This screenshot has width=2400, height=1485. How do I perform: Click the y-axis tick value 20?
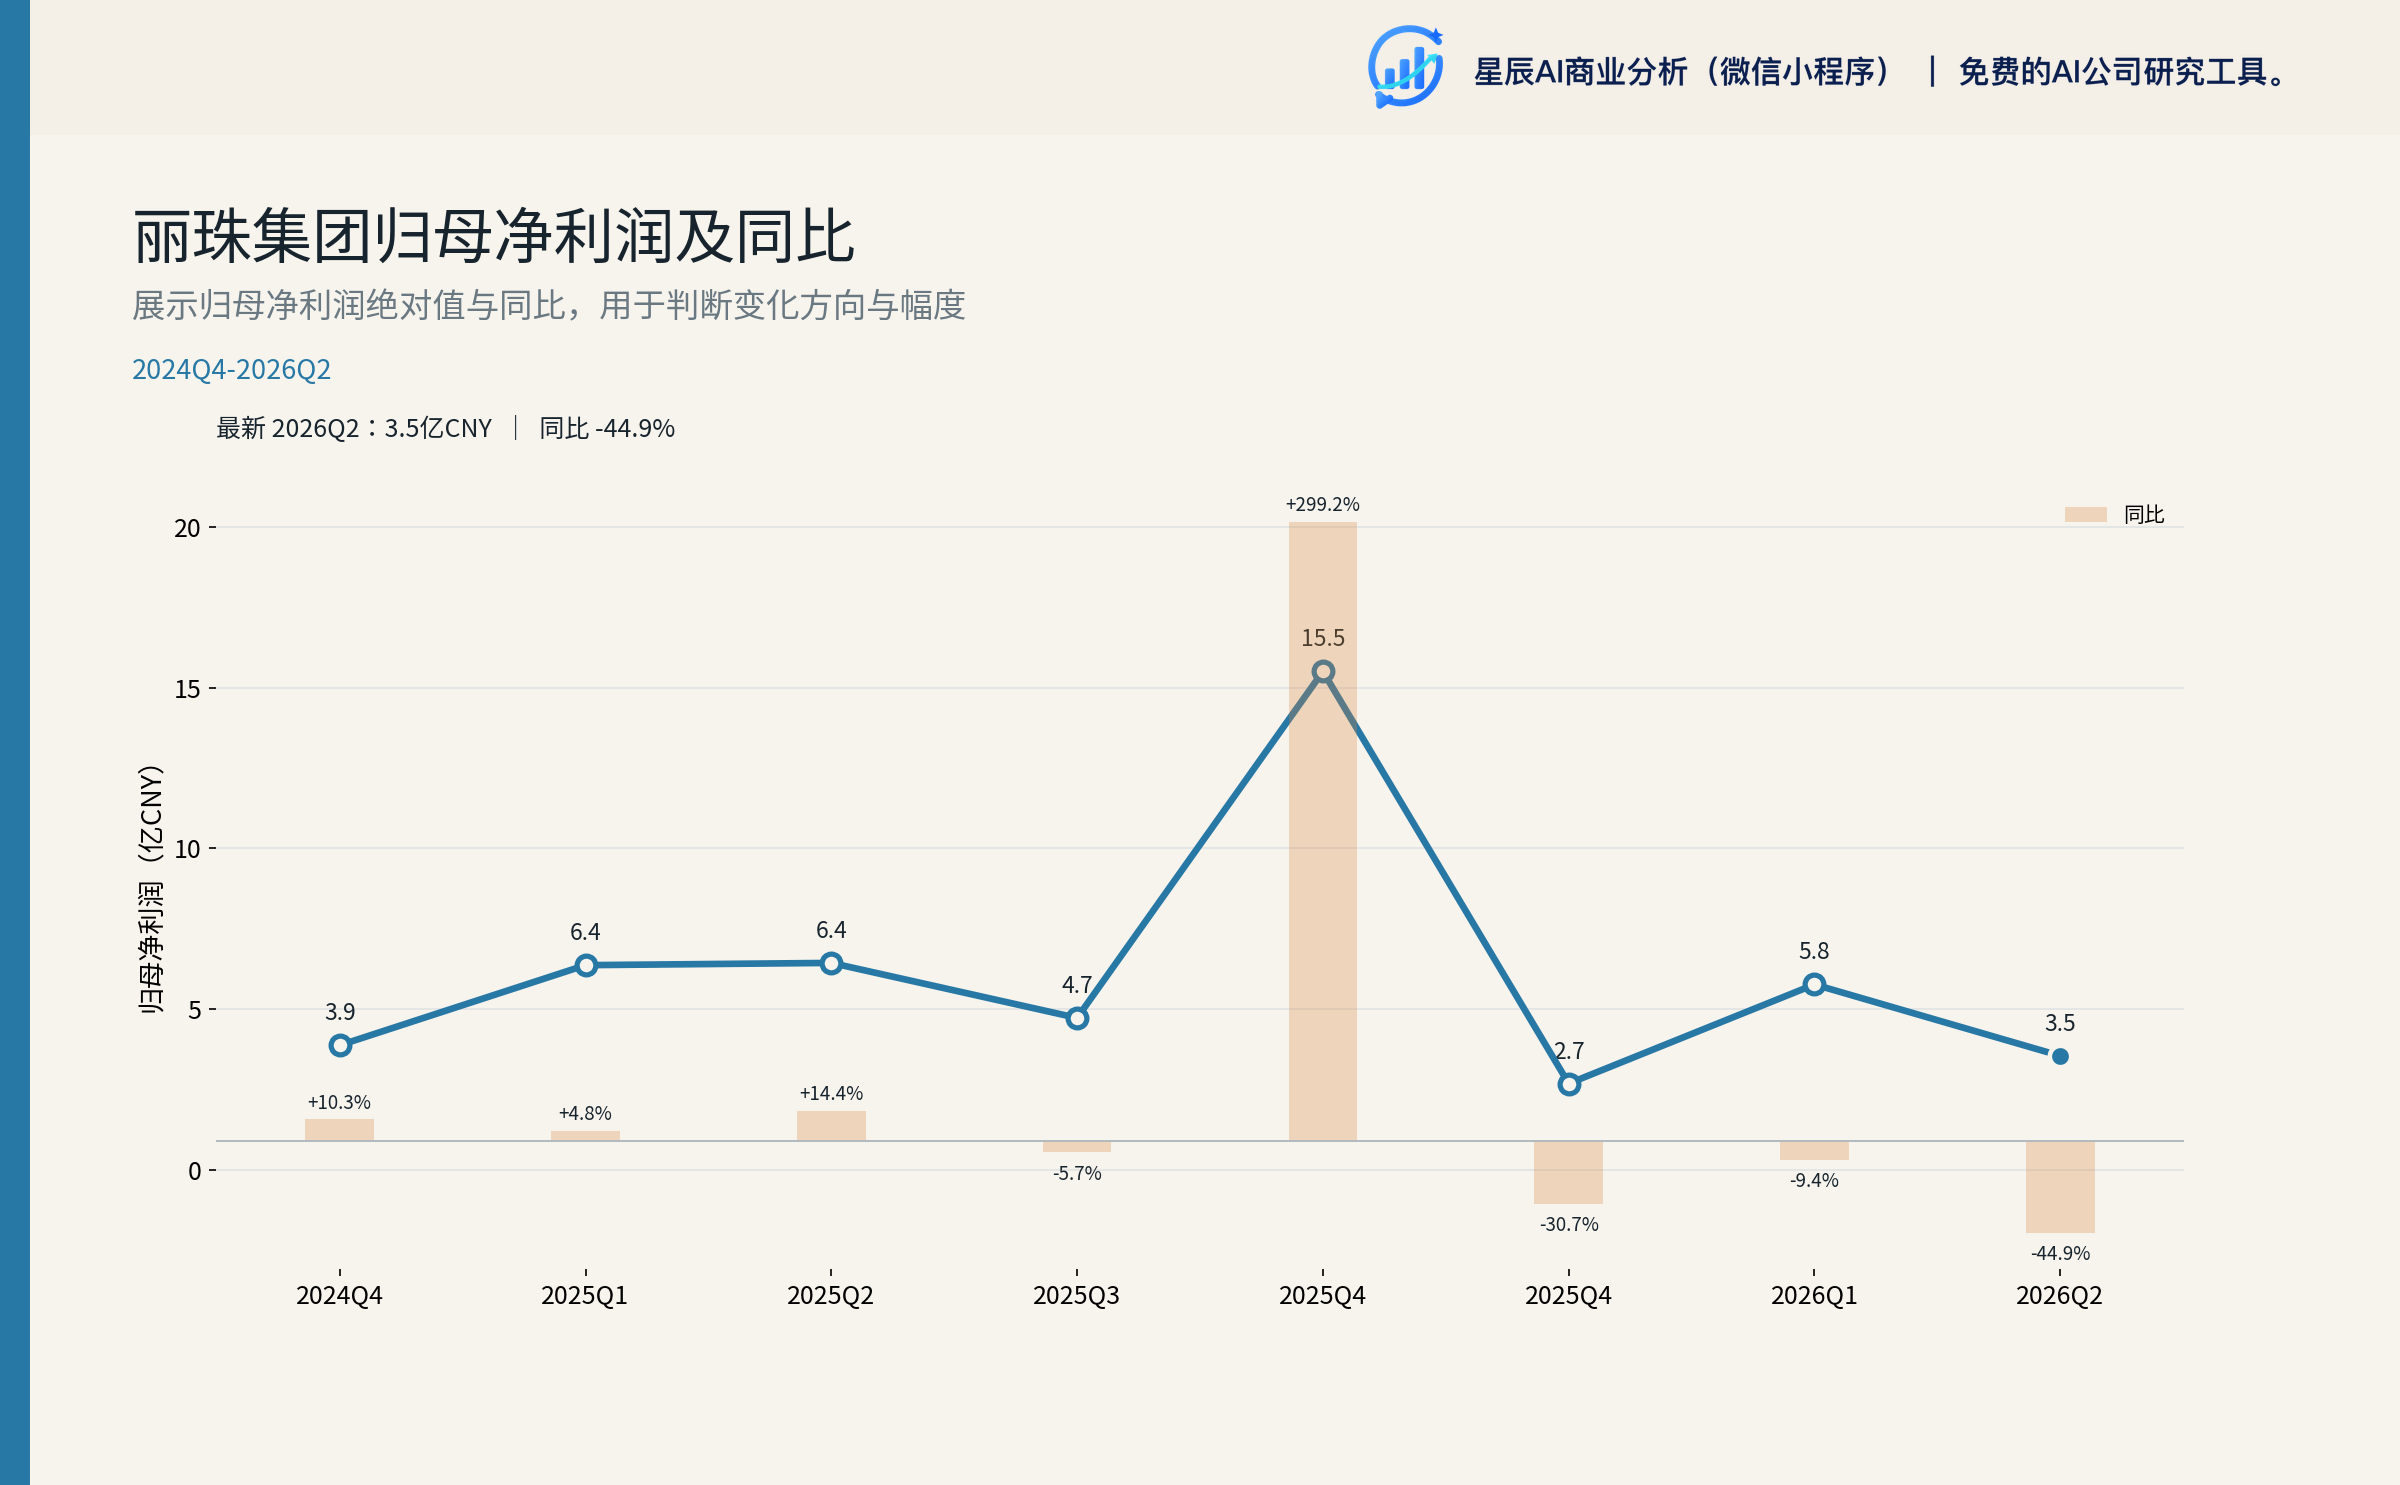pyautogui.click(x=187, y=528)
